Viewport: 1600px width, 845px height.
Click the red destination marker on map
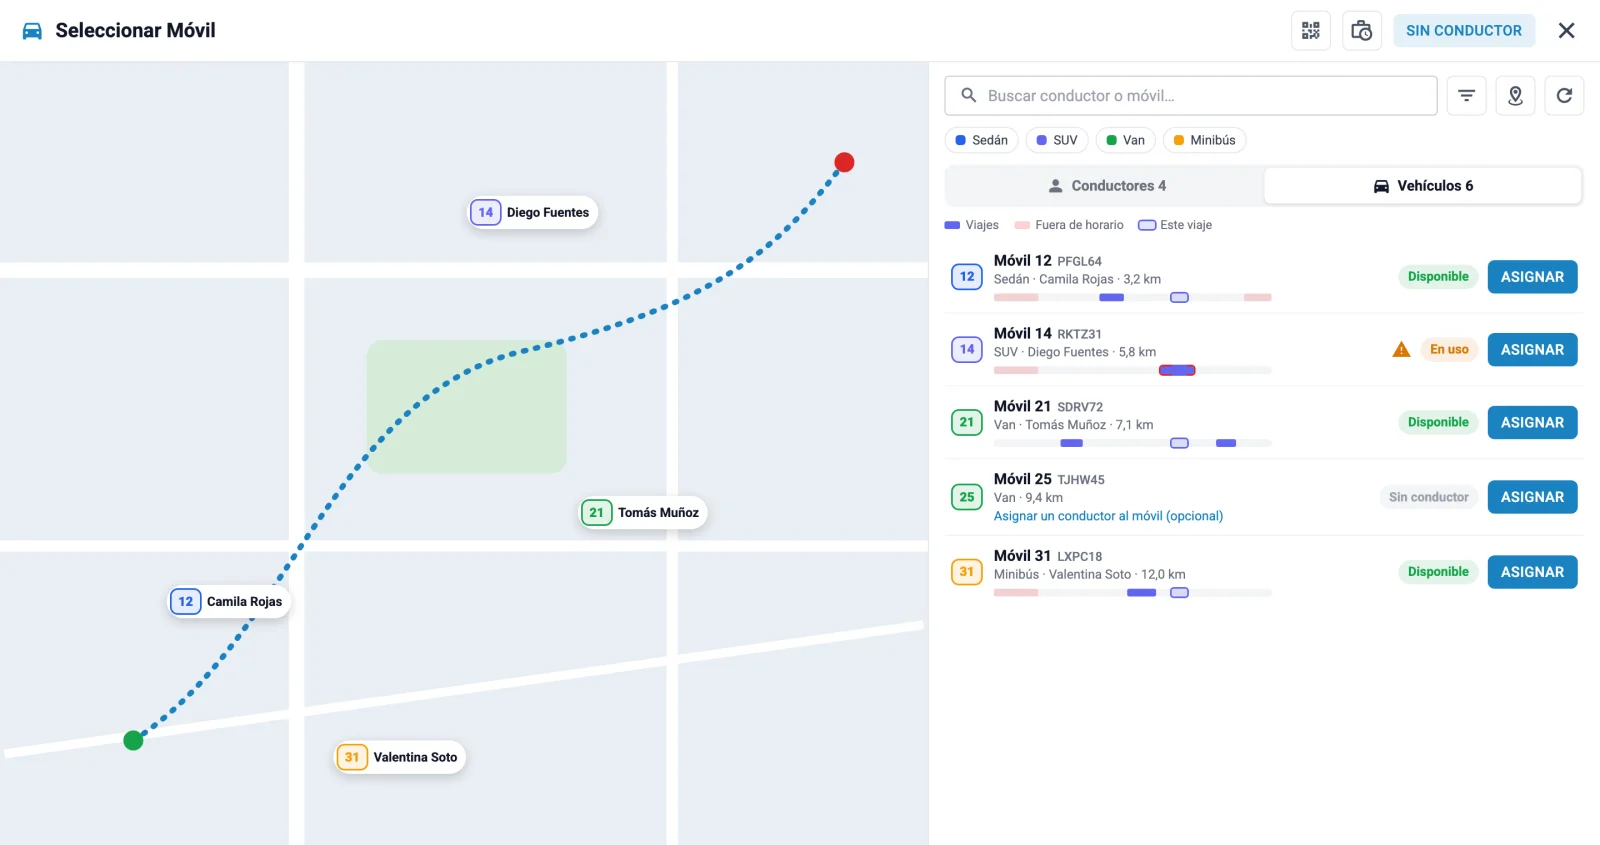844,162
